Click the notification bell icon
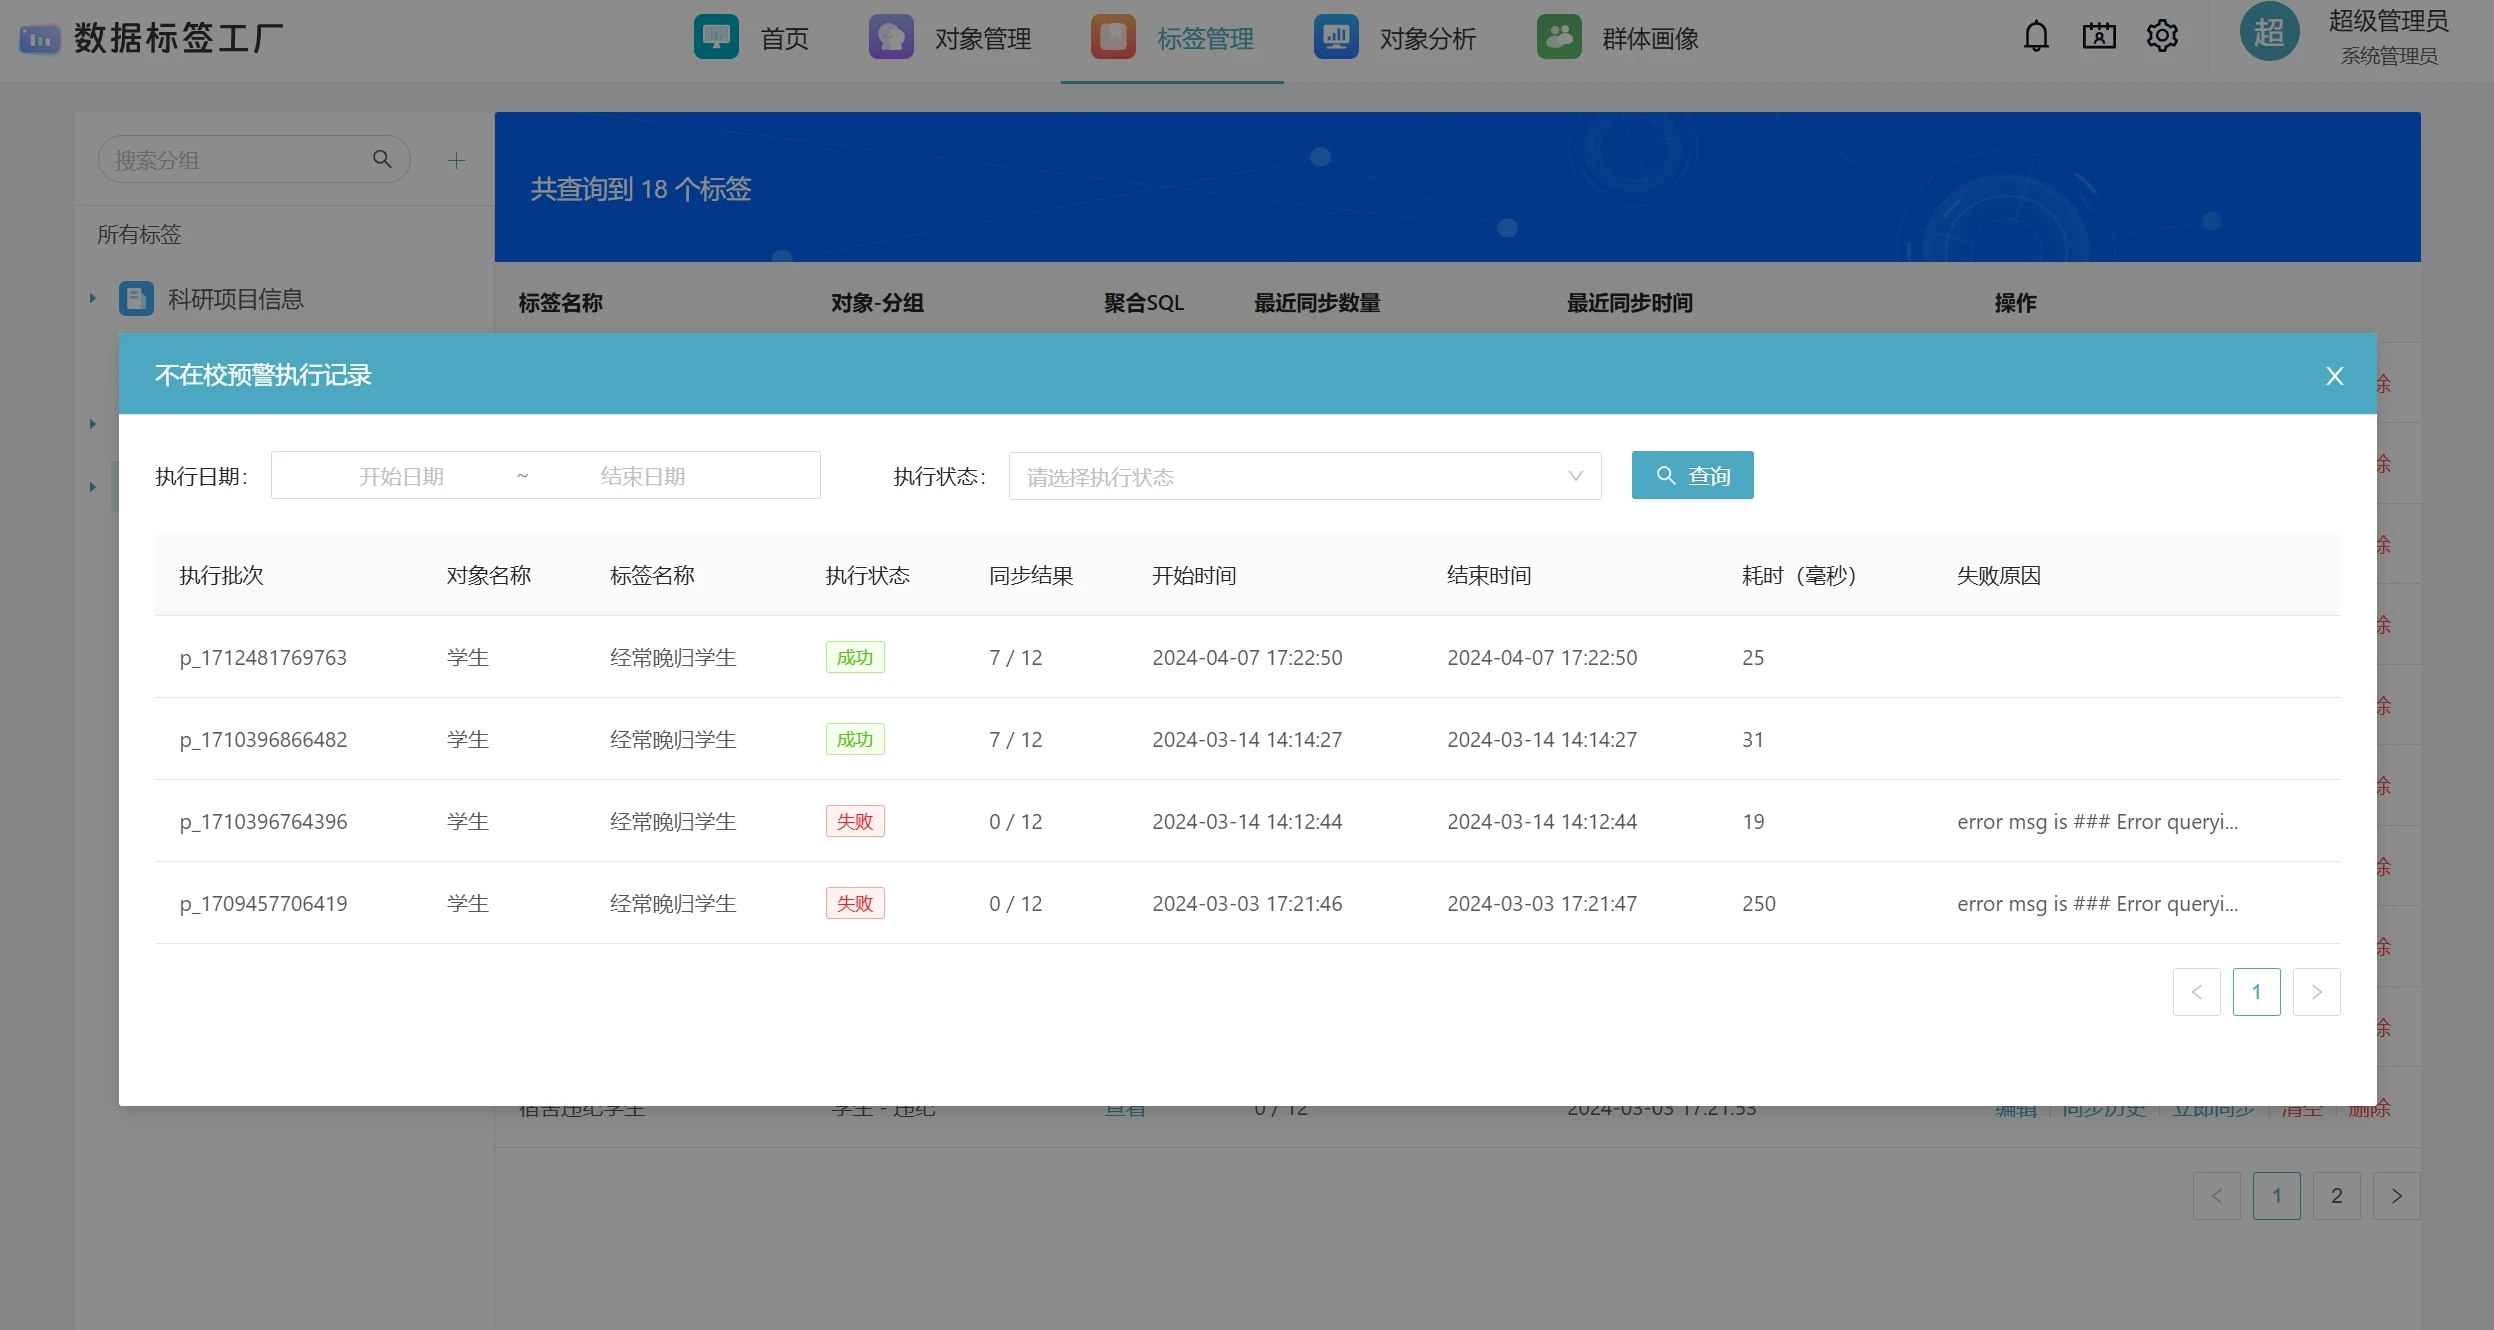Image resolution: width=2494 pixels, height=1330 pixels. [2036, 37]
